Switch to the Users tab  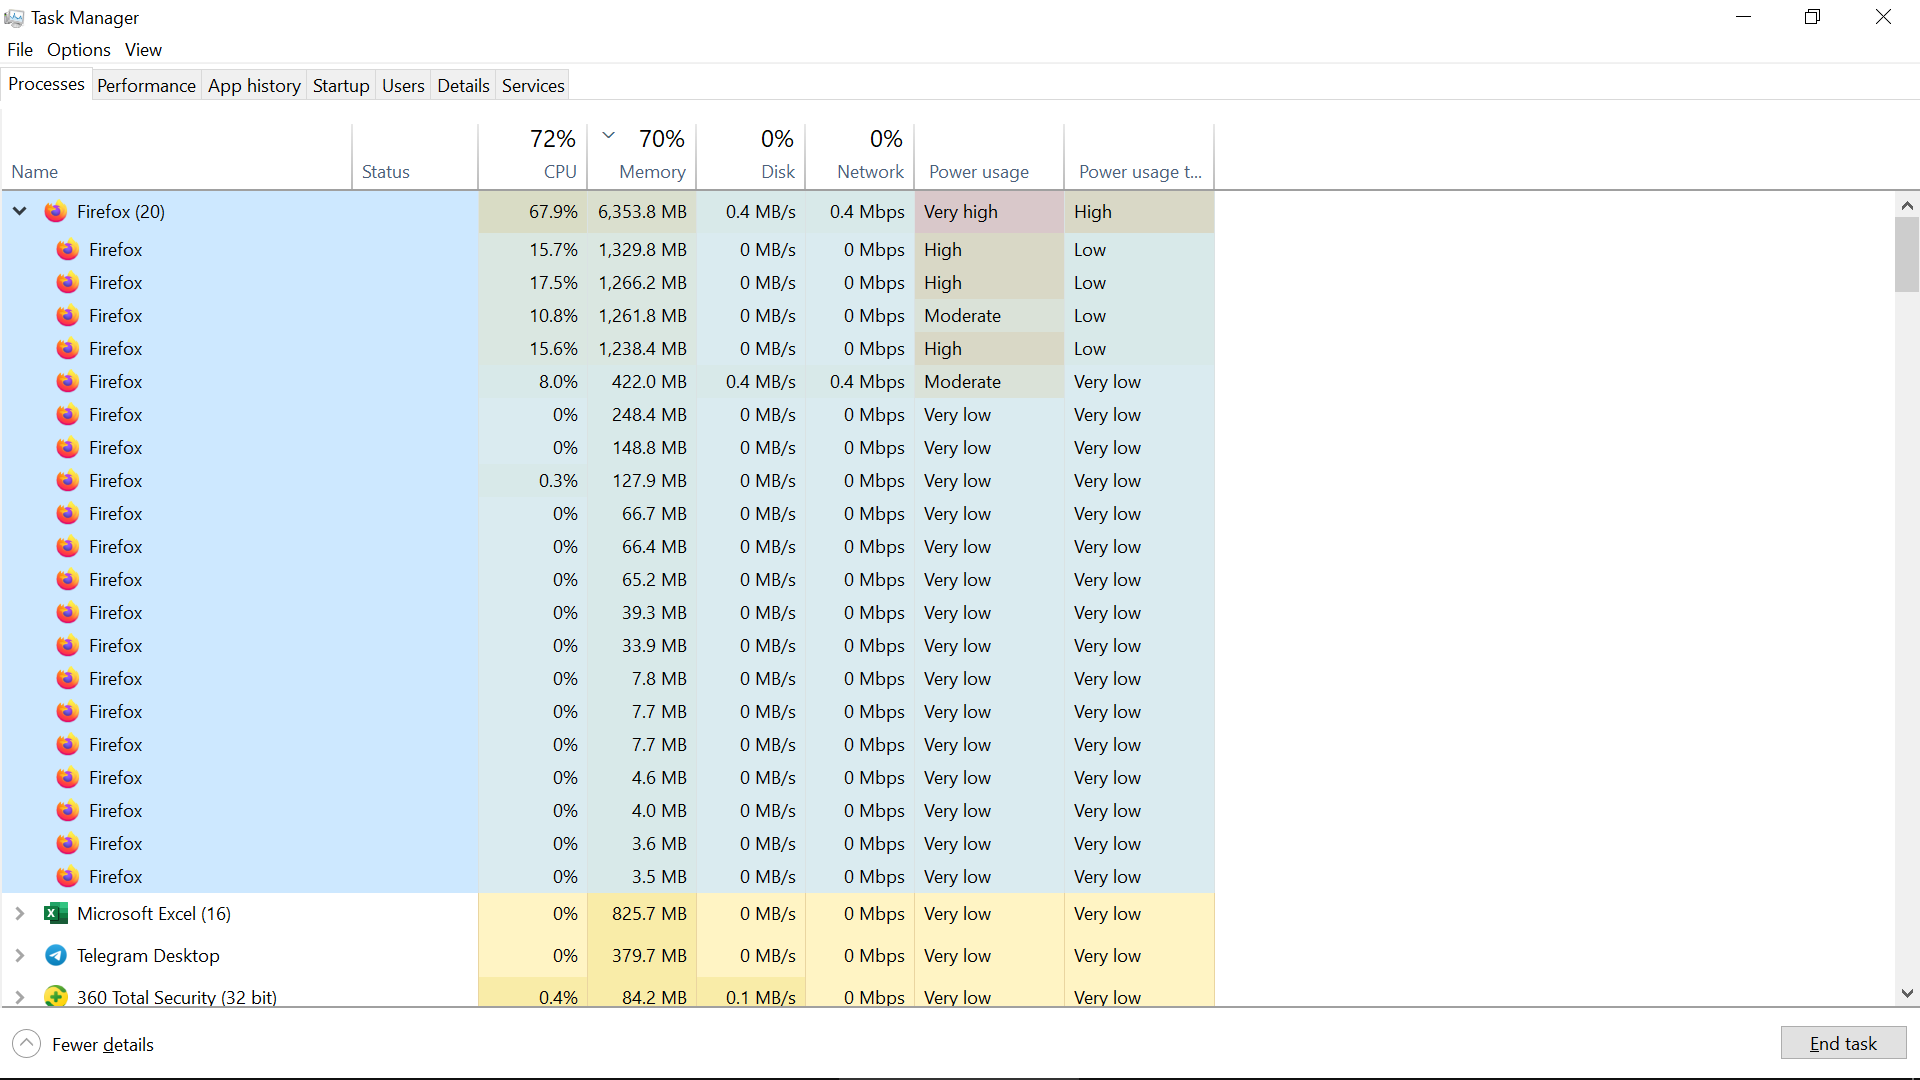(403, 86)
